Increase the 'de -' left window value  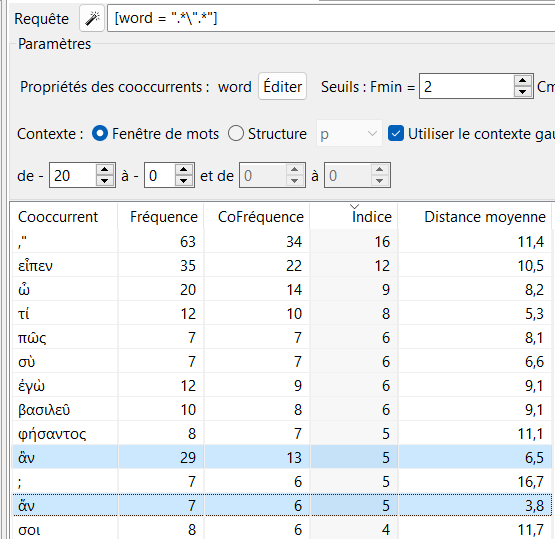tap(104, 170)
